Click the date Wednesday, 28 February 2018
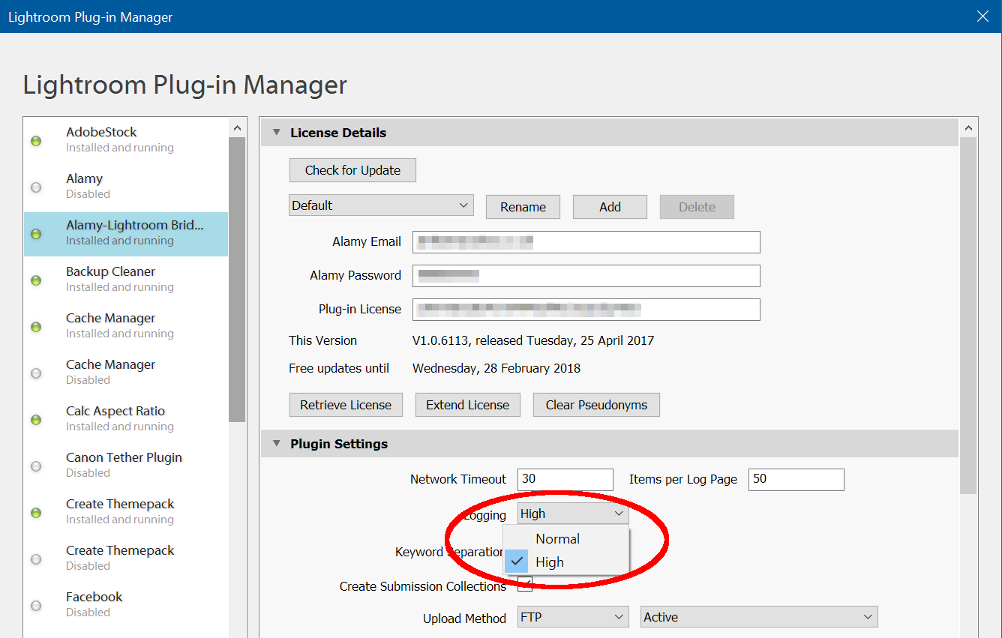Image resolution: width=1002 pixels, height=638 pixels. click(497, 369)
